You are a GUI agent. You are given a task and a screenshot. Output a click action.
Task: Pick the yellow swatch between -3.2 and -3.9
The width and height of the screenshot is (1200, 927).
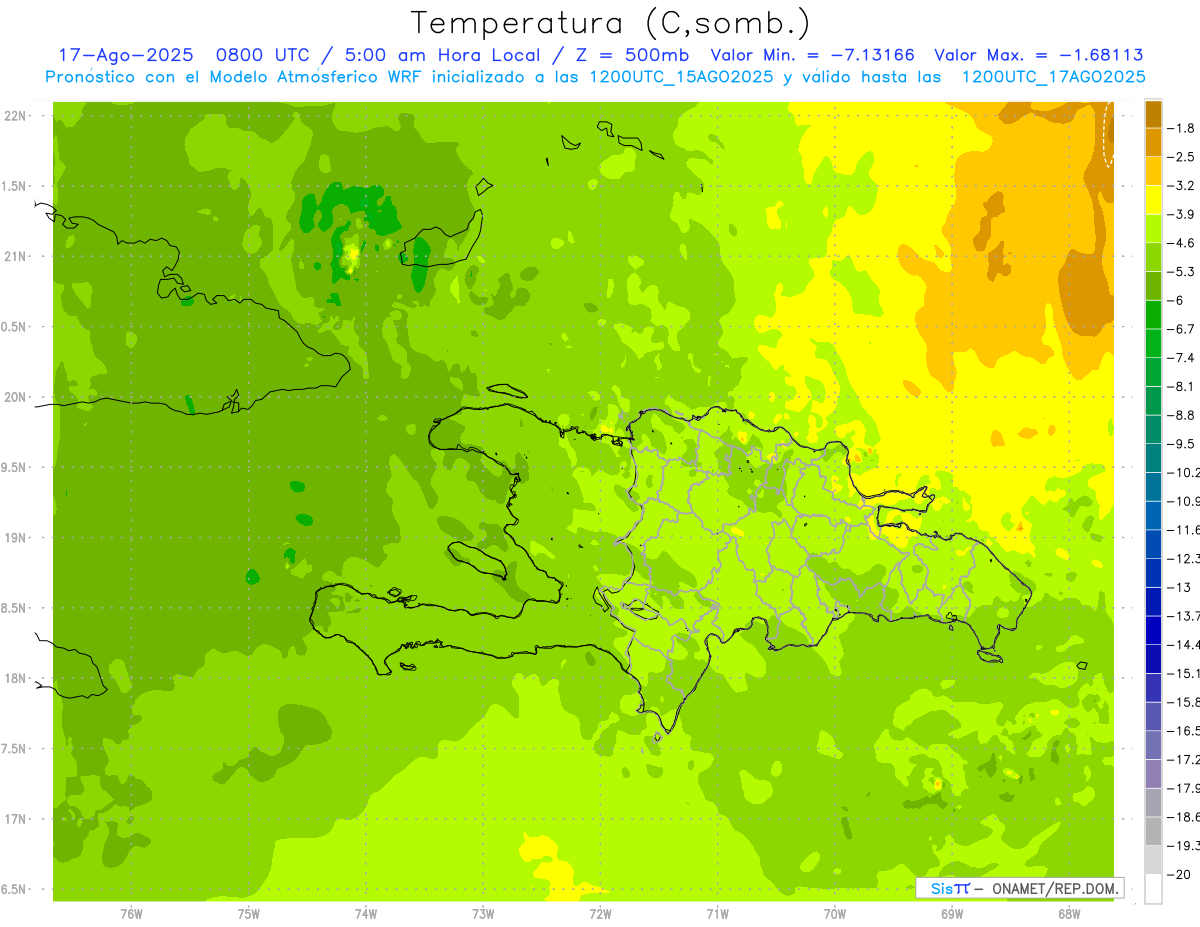click(1153, 200)
